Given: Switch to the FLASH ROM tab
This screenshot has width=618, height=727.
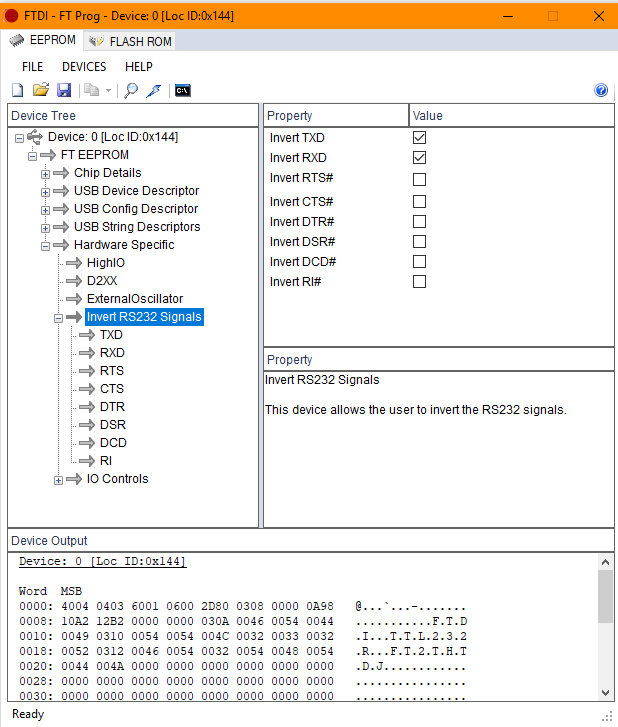Looking at the screenshot, I should coord(130,41).
